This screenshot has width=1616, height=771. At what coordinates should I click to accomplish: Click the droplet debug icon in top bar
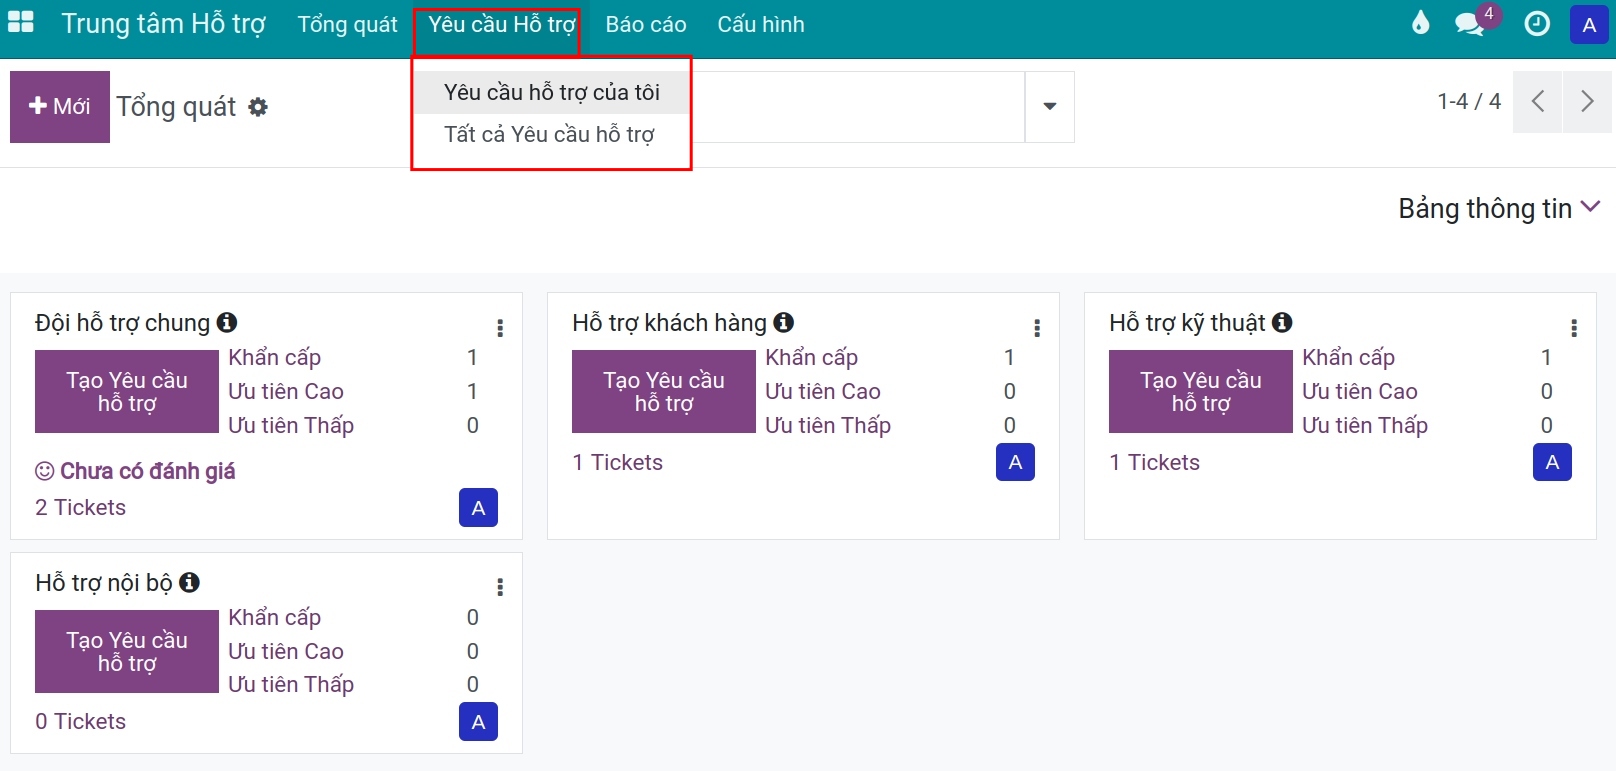click(1420, 23)
